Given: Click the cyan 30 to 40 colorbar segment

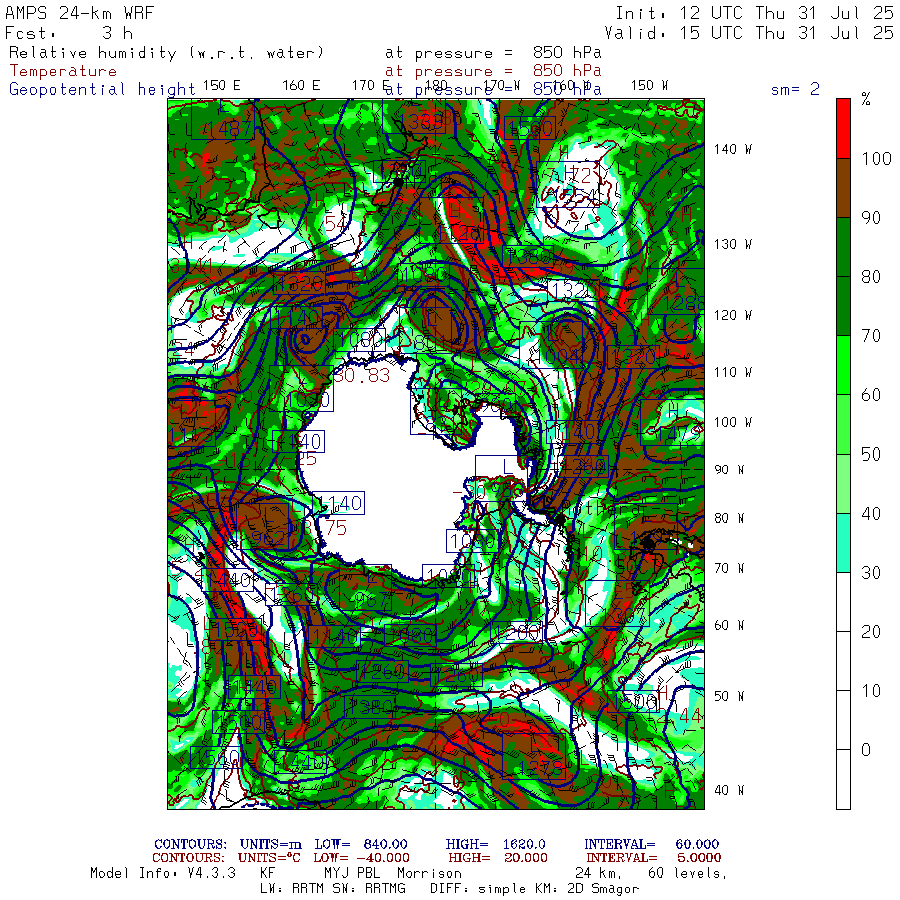Looking at the screenshot, I should pyautogui.click(x=843, y=543).
